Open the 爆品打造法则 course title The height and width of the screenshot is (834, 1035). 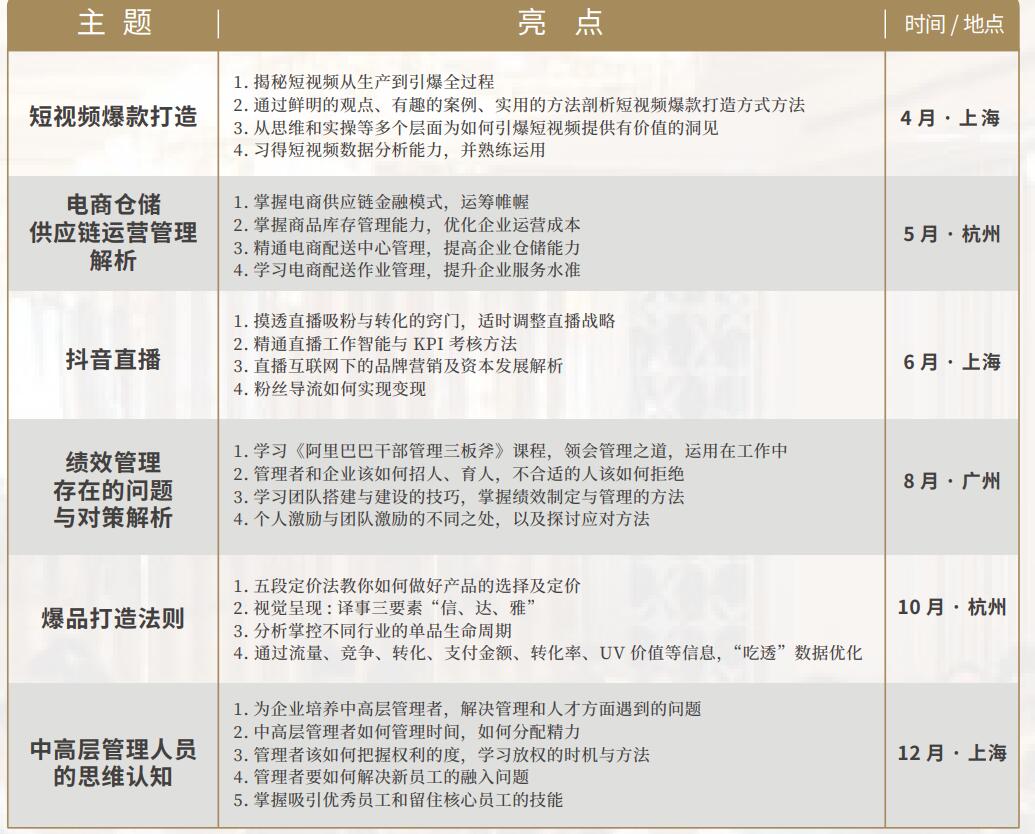pos(114,617)
